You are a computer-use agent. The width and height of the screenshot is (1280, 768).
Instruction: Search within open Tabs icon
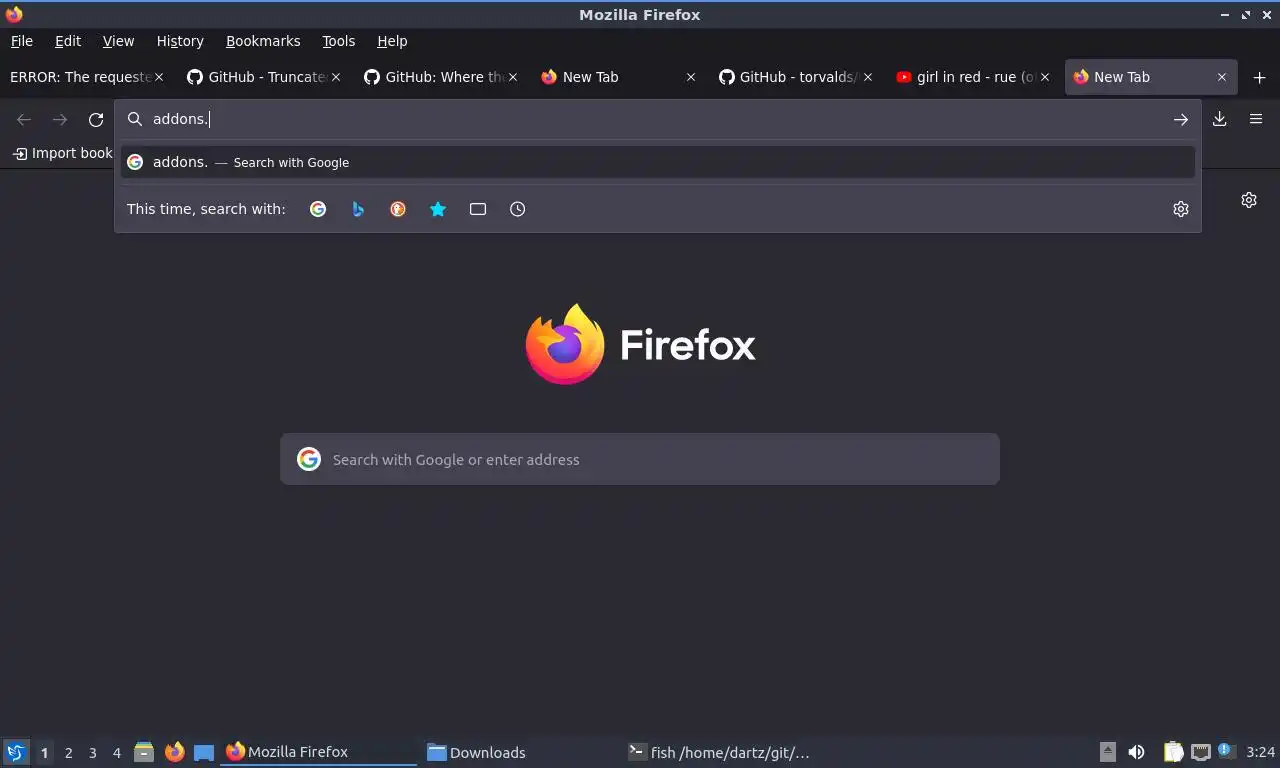click(478, 209)
